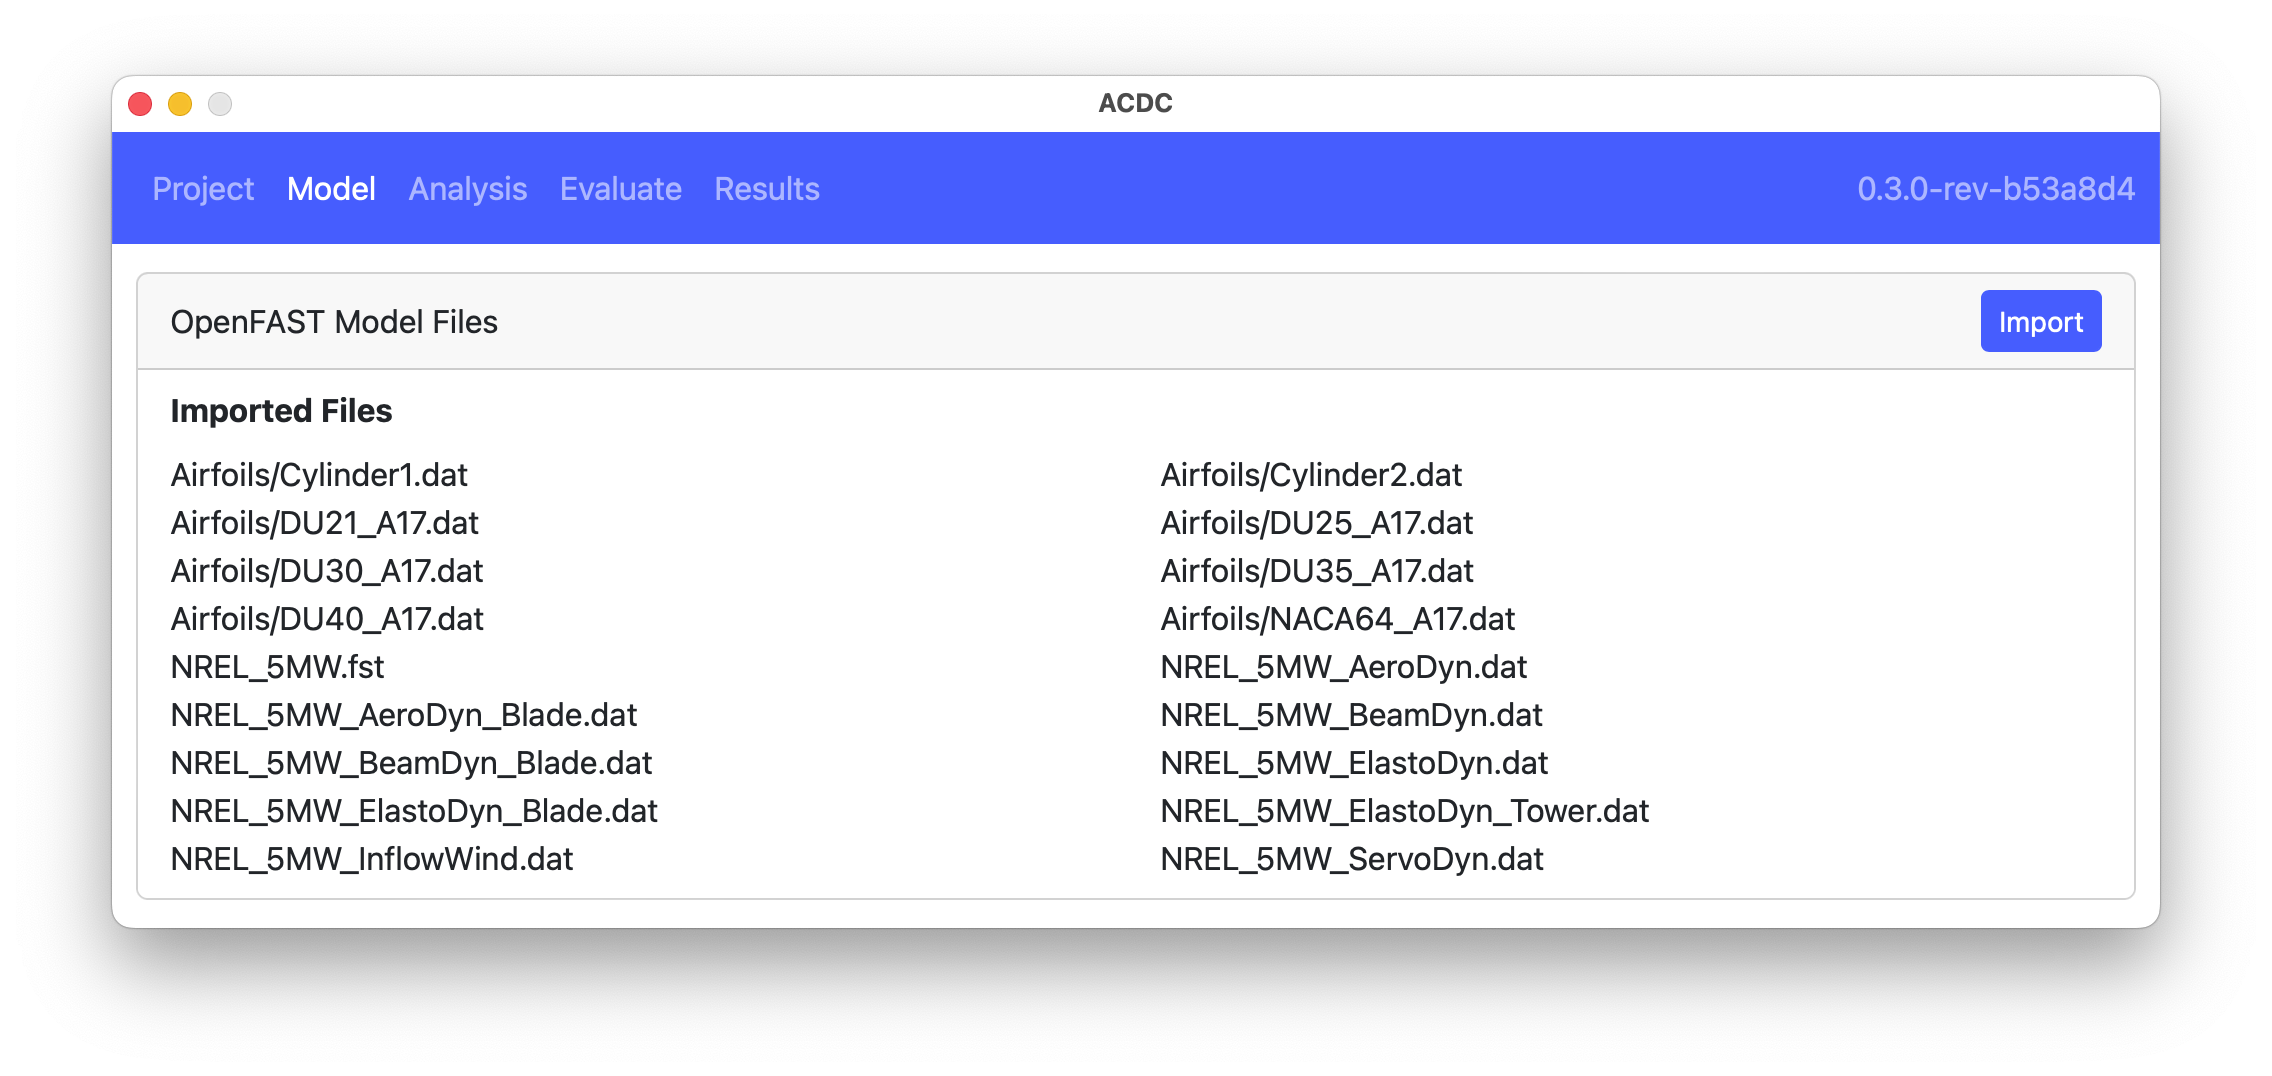Select Airfoils/Cylinder2.dat file entry

point(1311,474)
